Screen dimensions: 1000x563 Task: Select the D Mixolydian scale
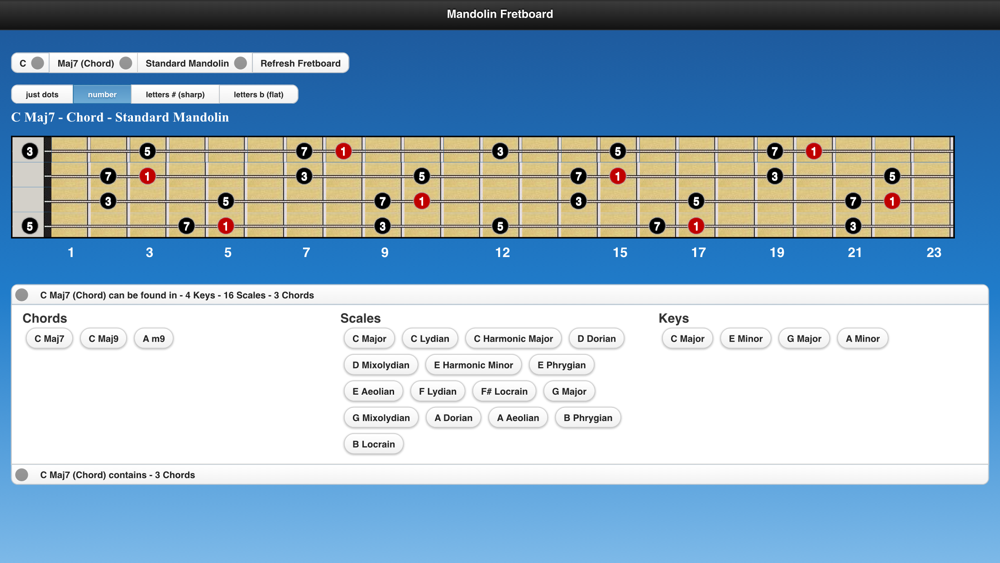coord(381,365)
